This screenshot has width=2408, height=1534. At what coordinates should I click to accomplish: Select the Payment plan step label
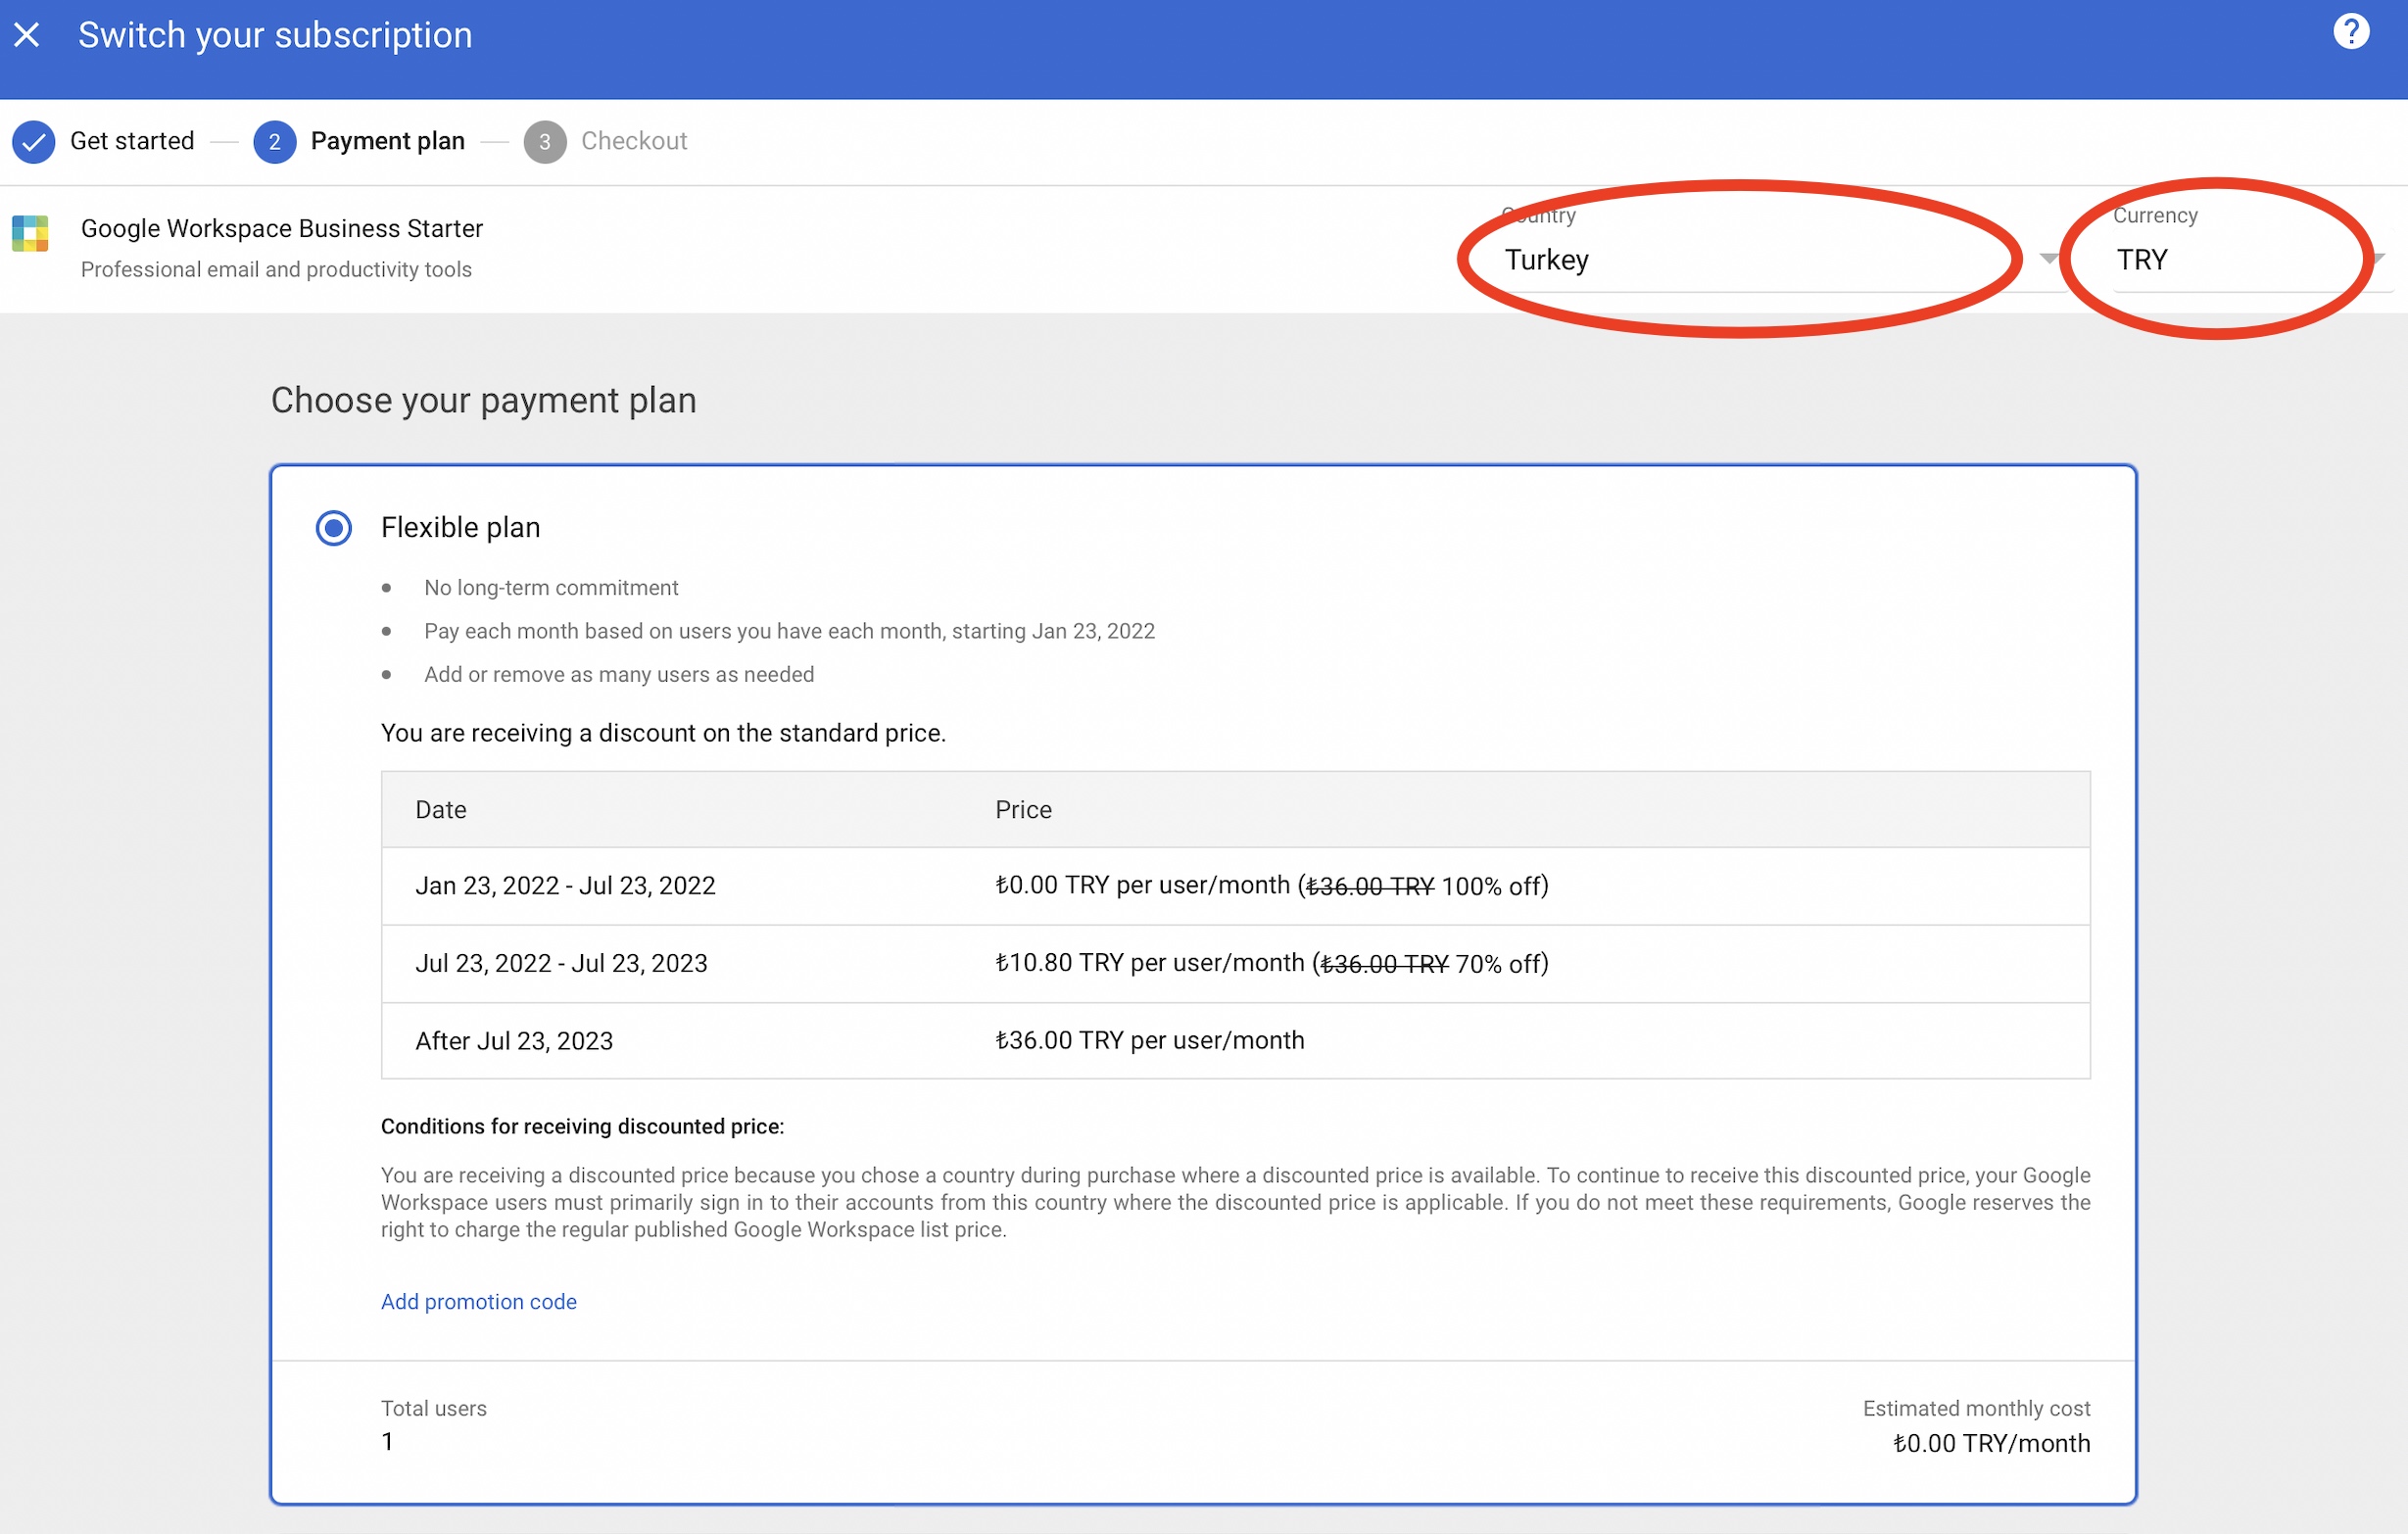[x=387, y=141]
